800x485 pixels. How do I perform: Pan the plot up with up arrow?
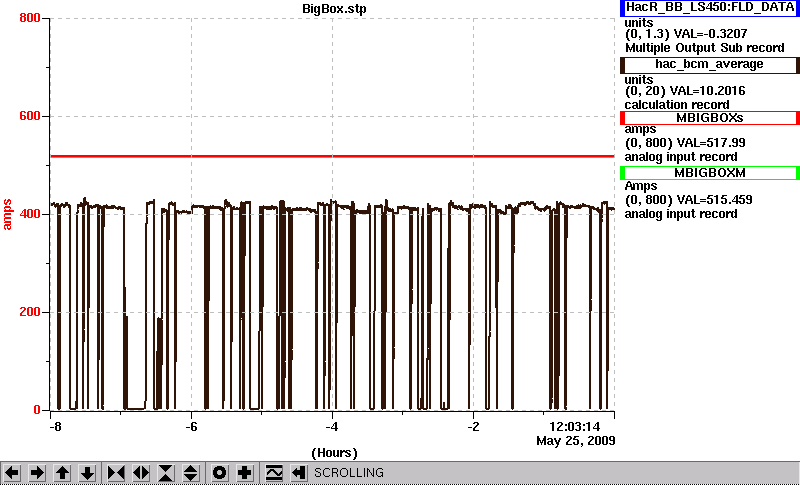[62, 473]
